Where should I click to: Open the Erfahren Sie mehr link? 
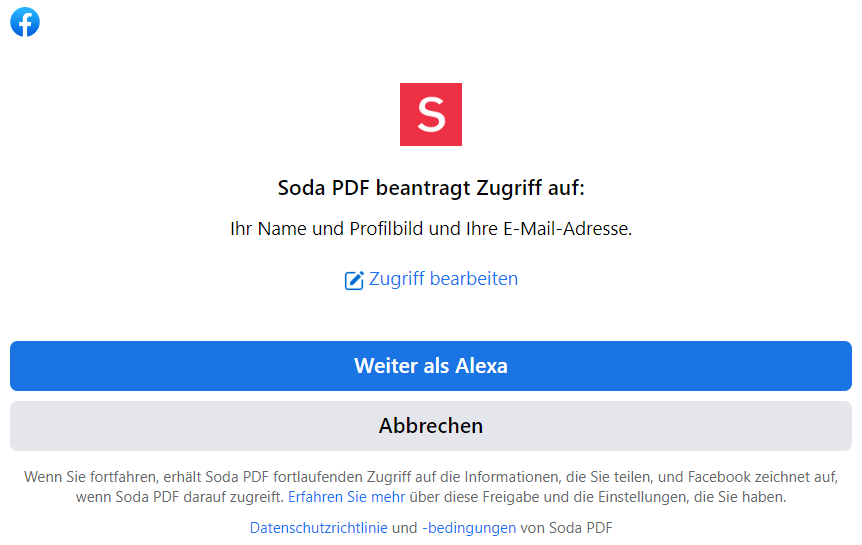[346, 497]
